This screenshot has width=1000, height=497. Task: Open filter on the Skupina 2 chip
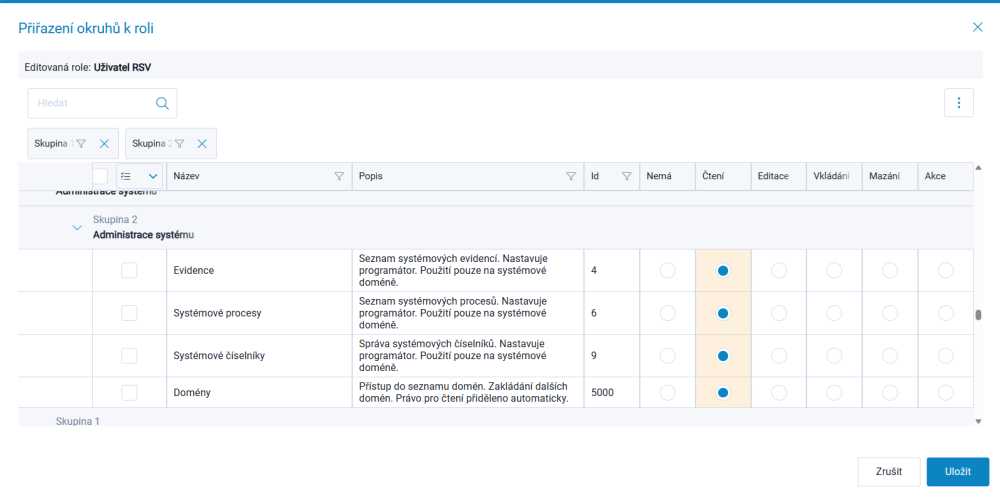[180, 144]
